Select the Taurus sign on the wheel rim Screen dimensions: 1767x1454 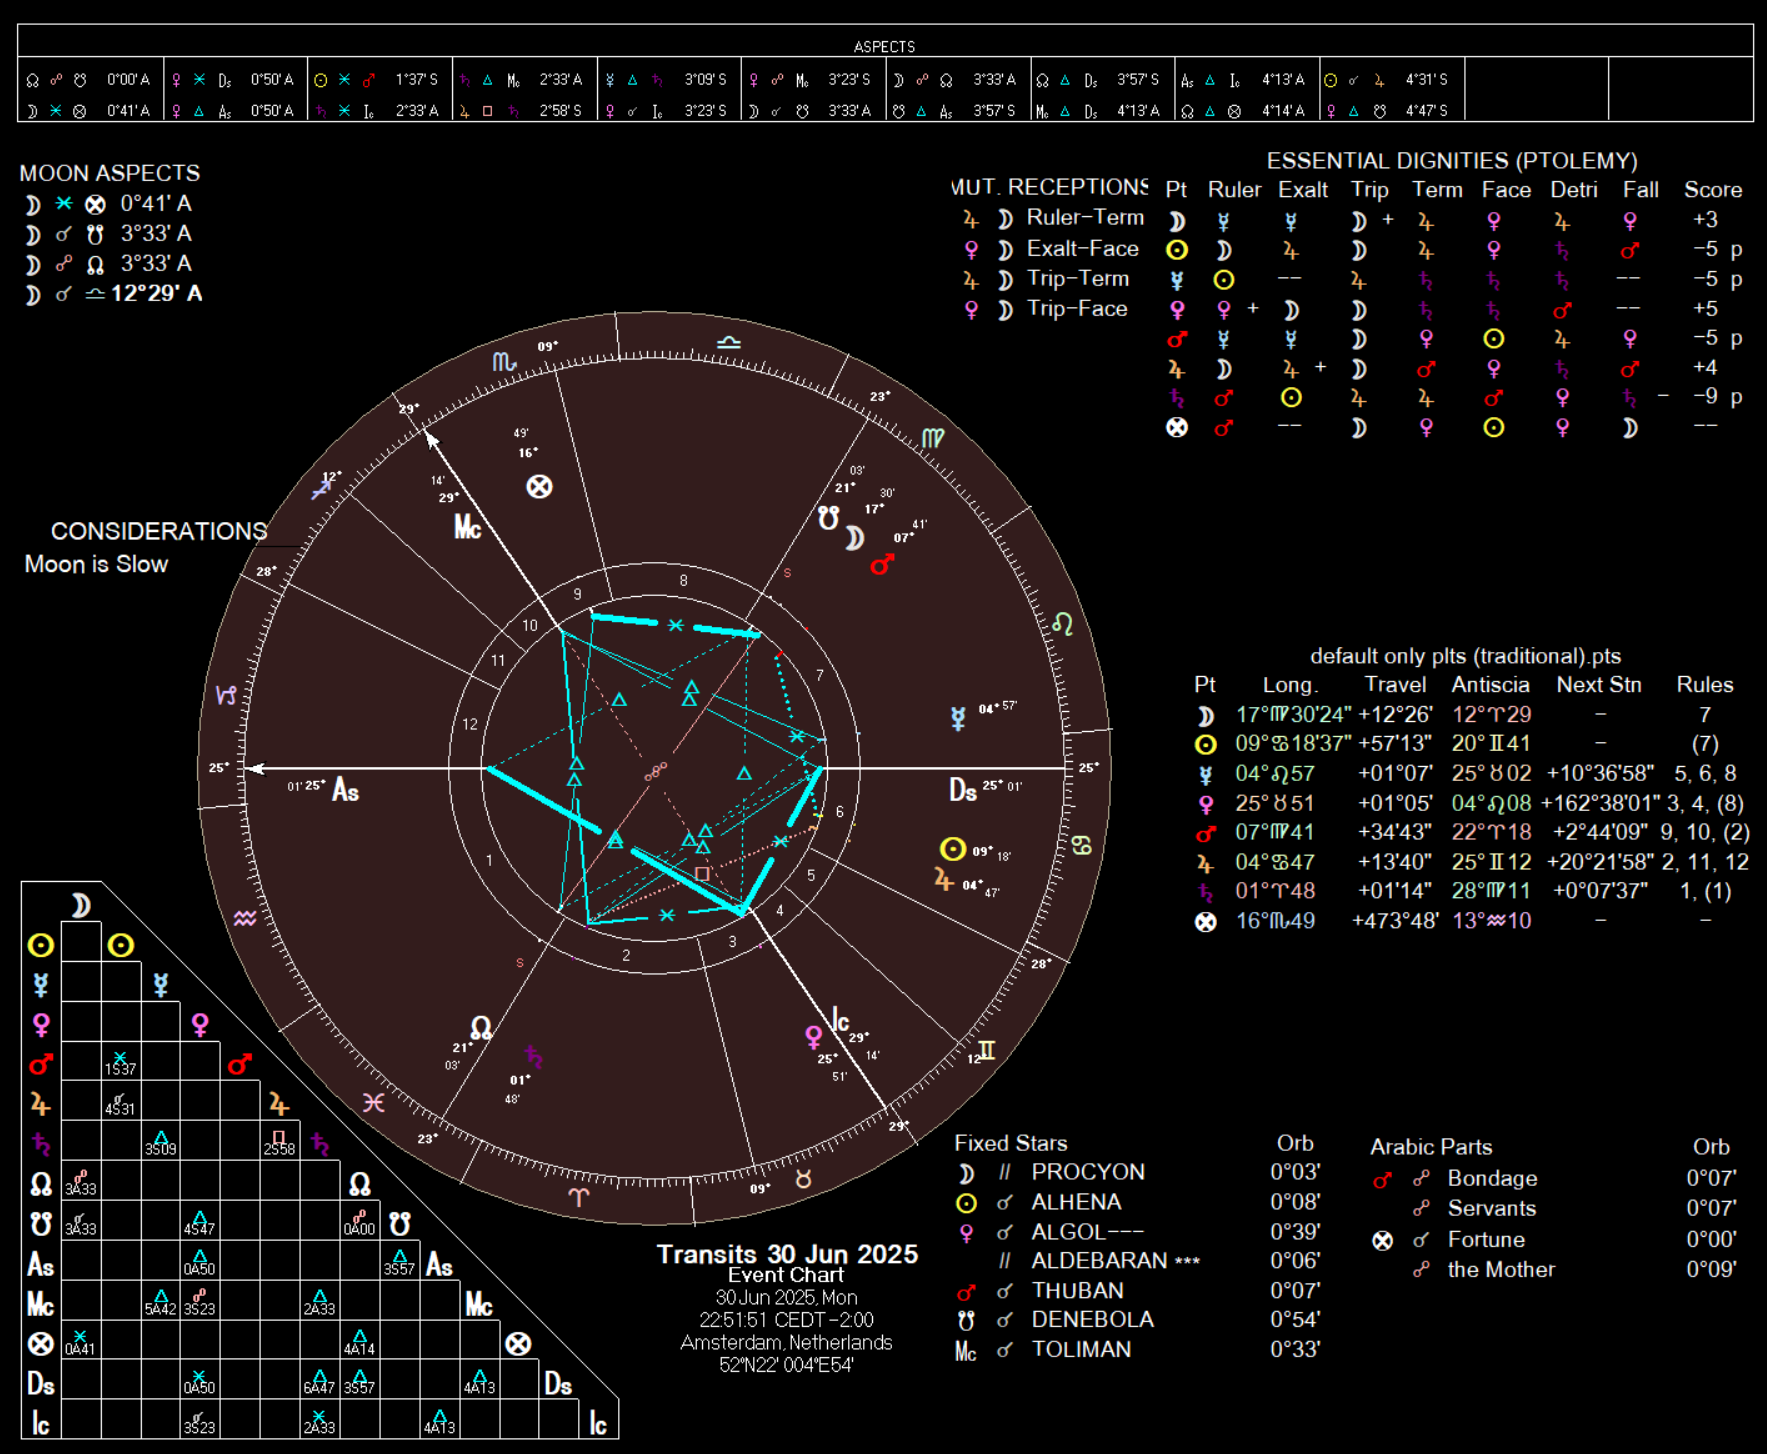pyautogui.click(x=803, y=1178)
